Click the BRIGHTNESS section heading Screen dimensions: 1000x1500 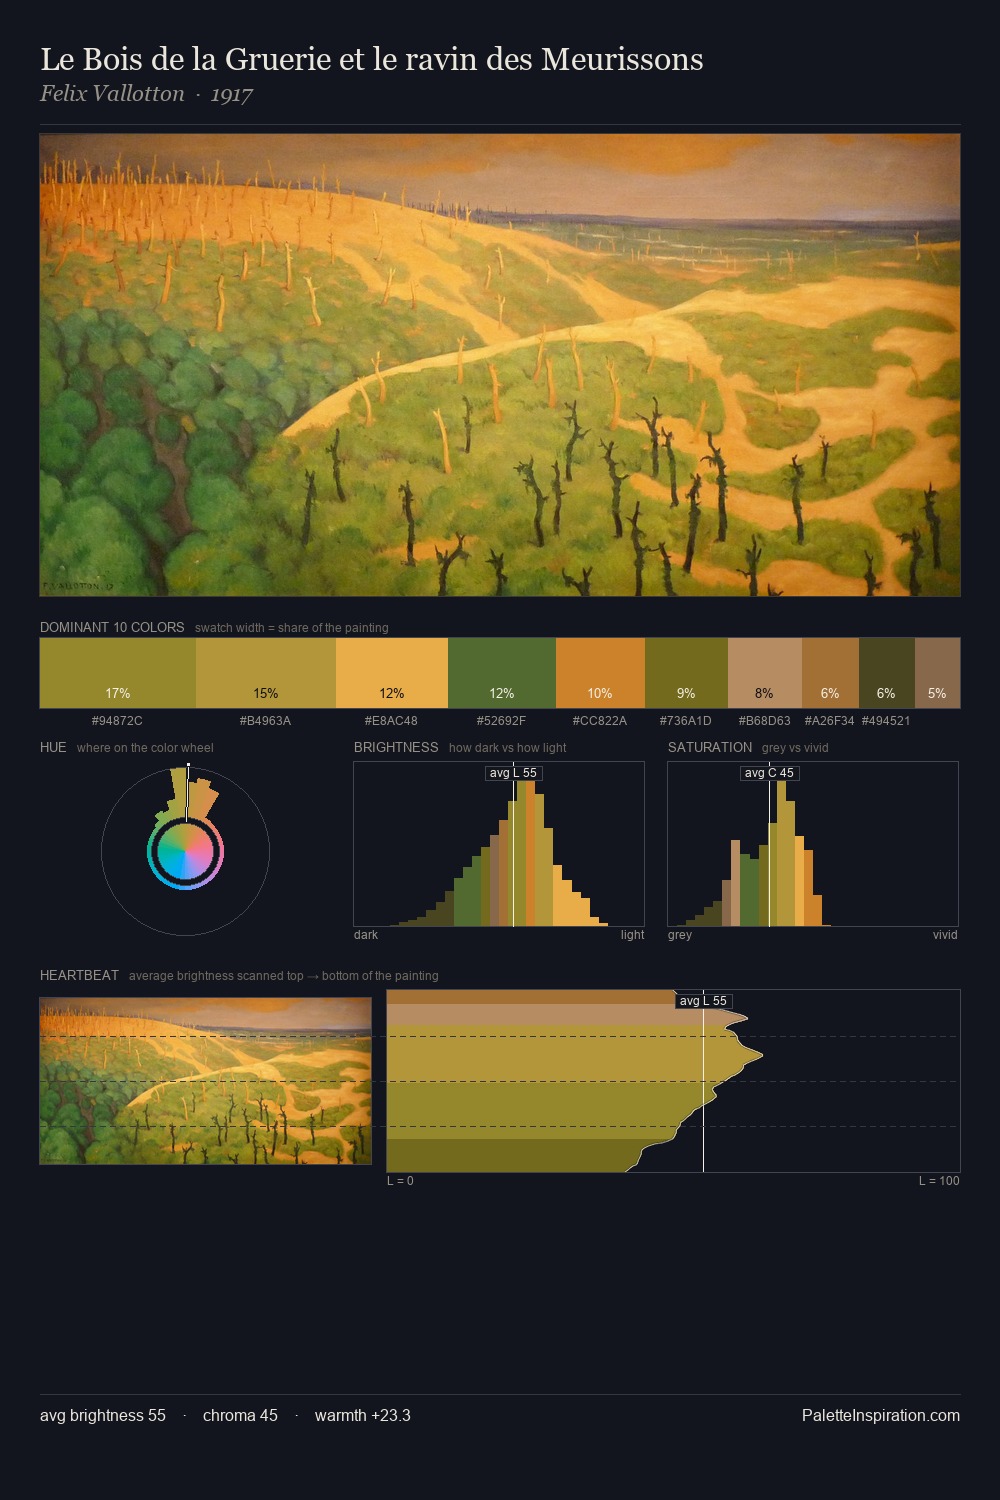tap(396, 747)
